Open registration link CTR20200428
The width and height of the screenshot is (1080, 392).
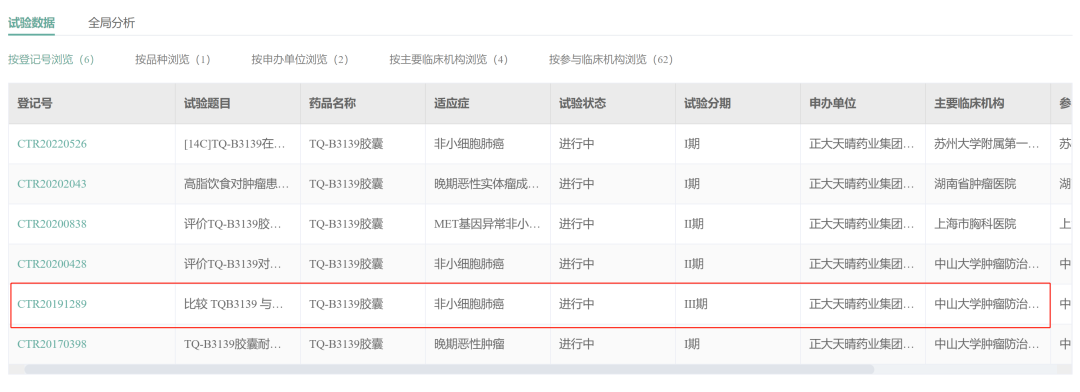pos(52,264)
